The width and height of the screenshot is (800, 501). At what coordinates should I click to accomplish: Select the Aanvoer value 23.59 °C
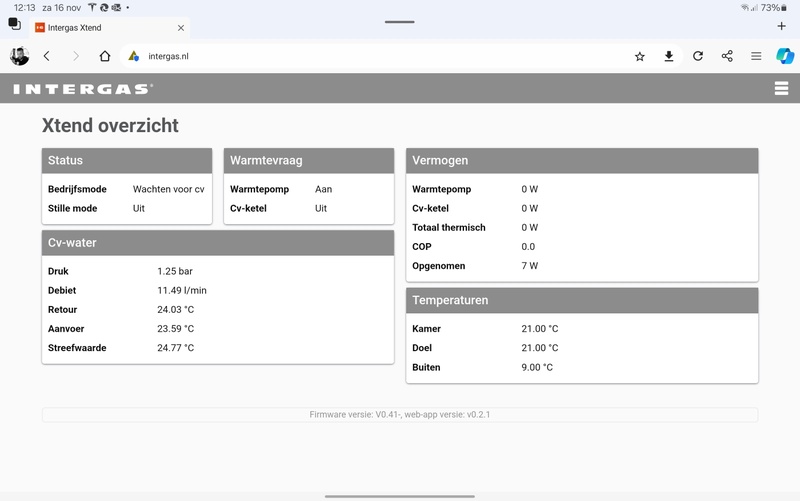pyautogui.click(x=176, y=329)
